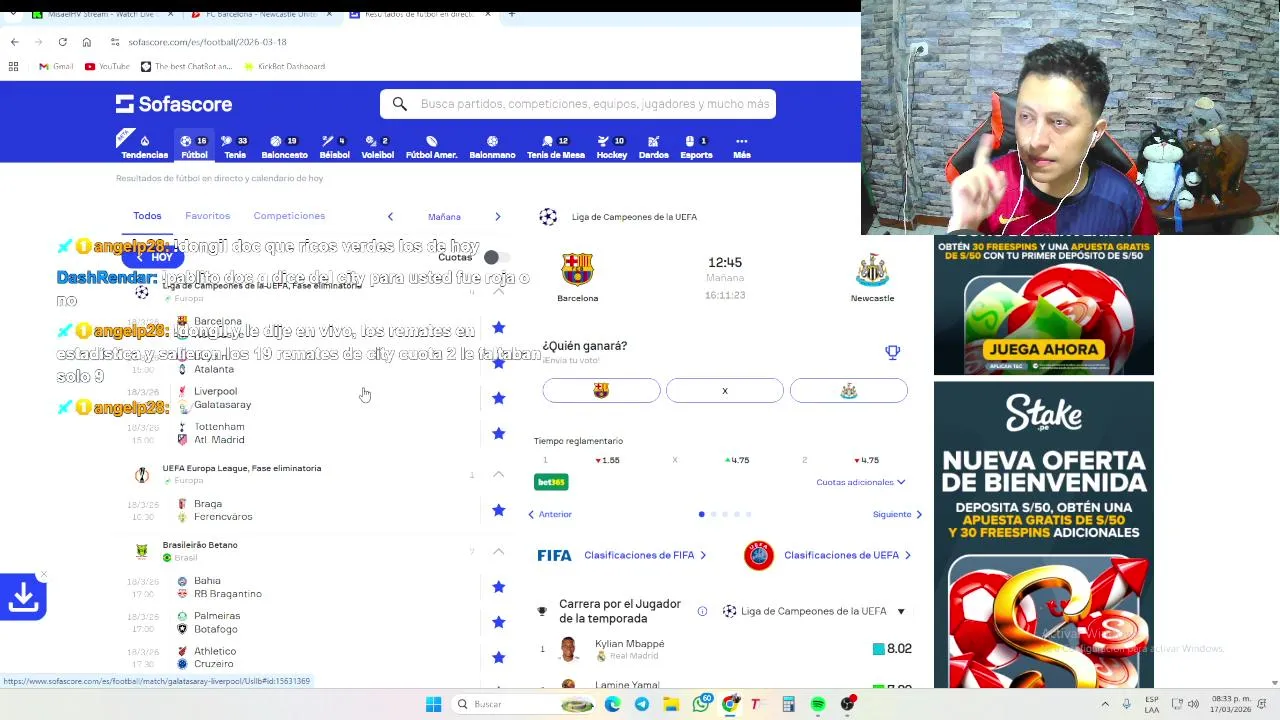1280x720 pixels.
Task: Favorite the Athletico vs Cruzeiro match
Action: (498, 657)
